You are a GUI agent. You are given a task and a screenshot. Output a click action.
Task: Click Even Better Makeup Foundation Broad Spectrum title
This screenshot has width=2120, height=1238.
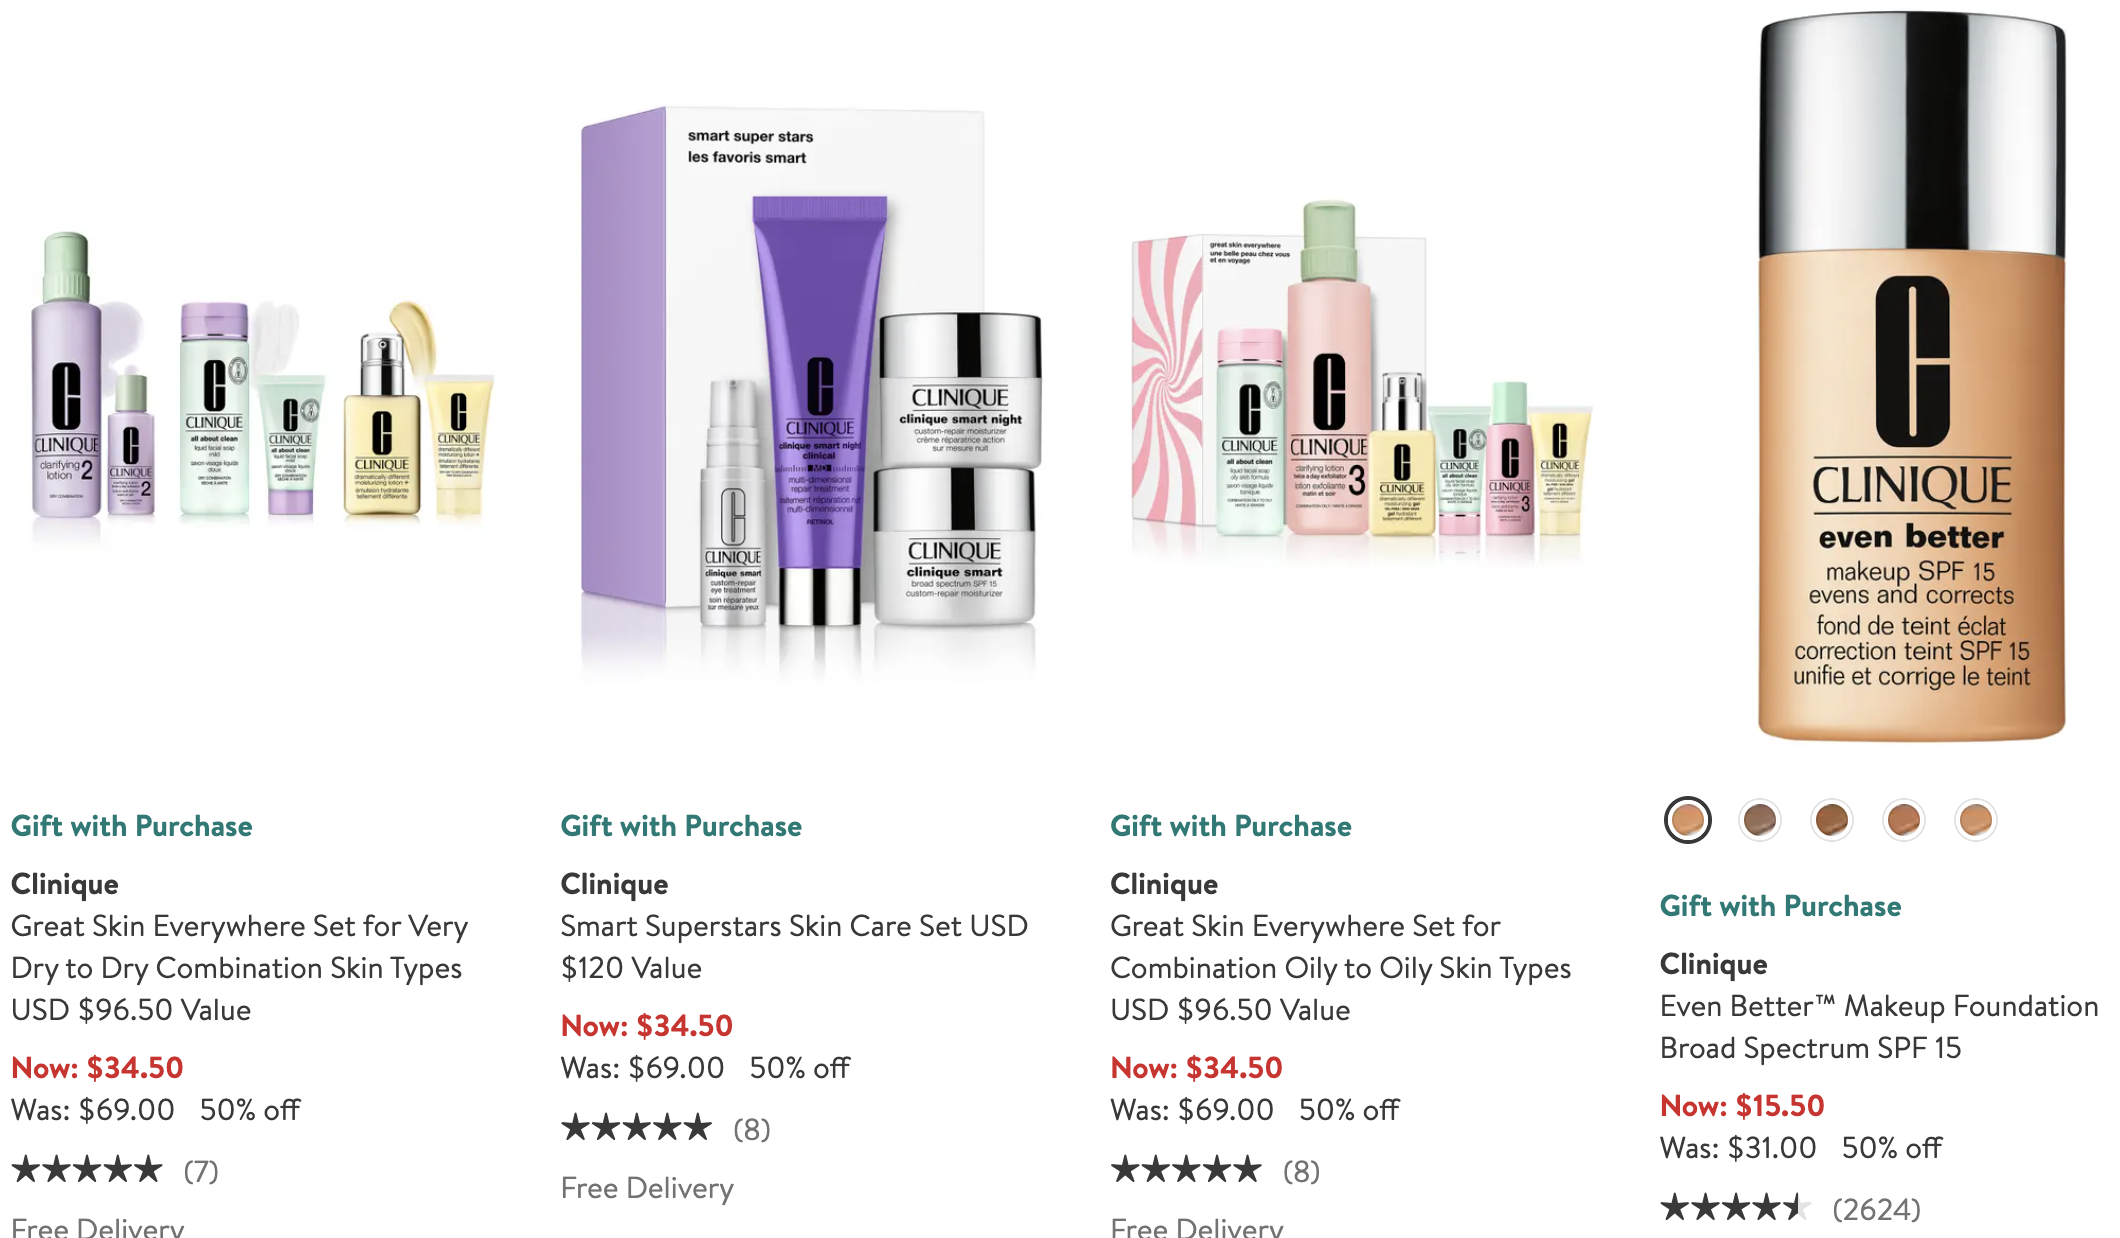pyautogui.click(x=1879, y=1027)
